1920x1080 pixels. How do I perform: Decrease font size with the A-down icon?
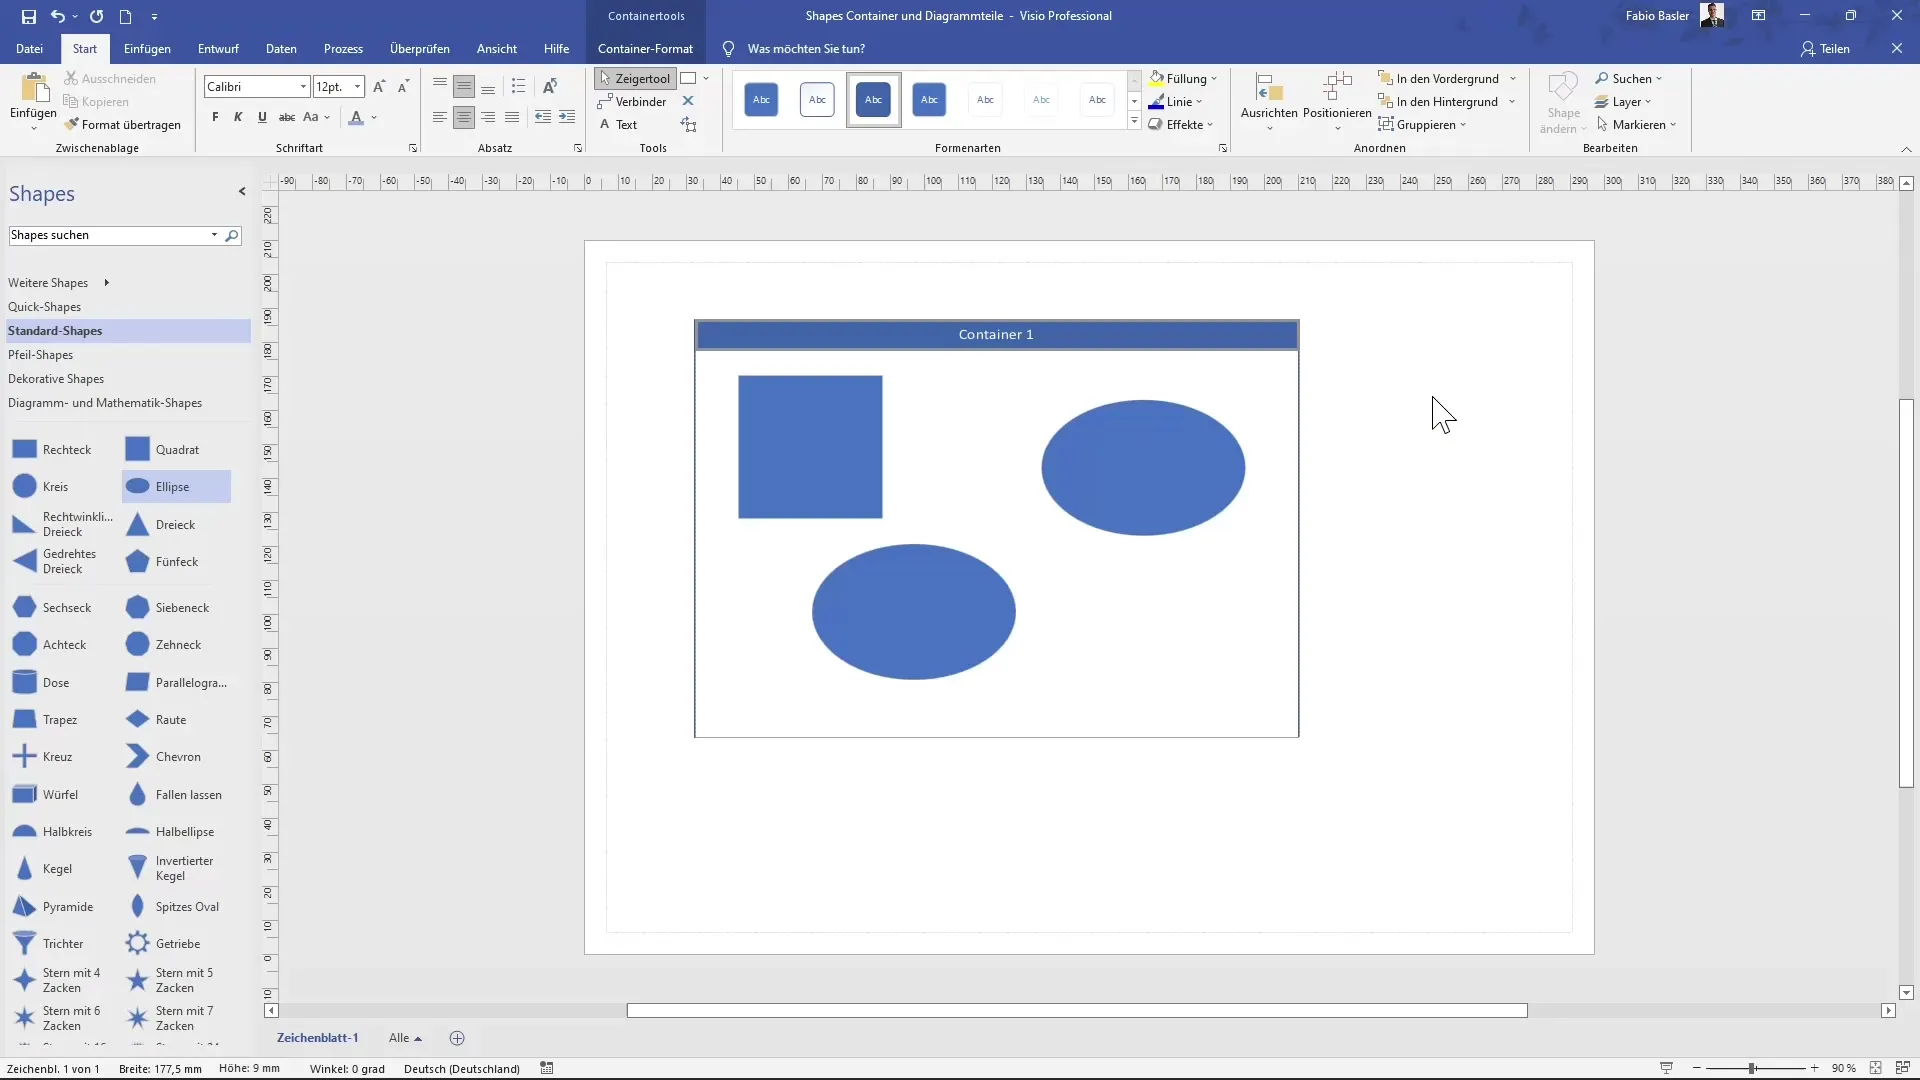(403, 87)
